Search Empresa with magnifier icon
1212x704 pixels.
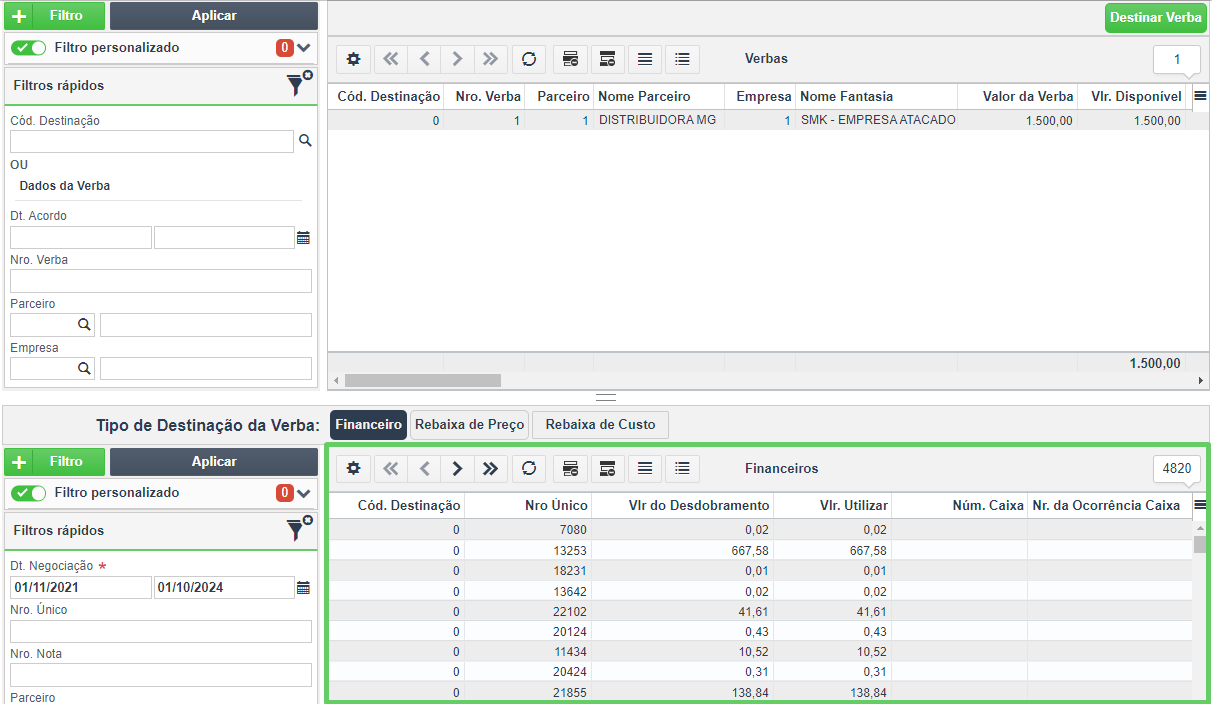tap(84, 369)
